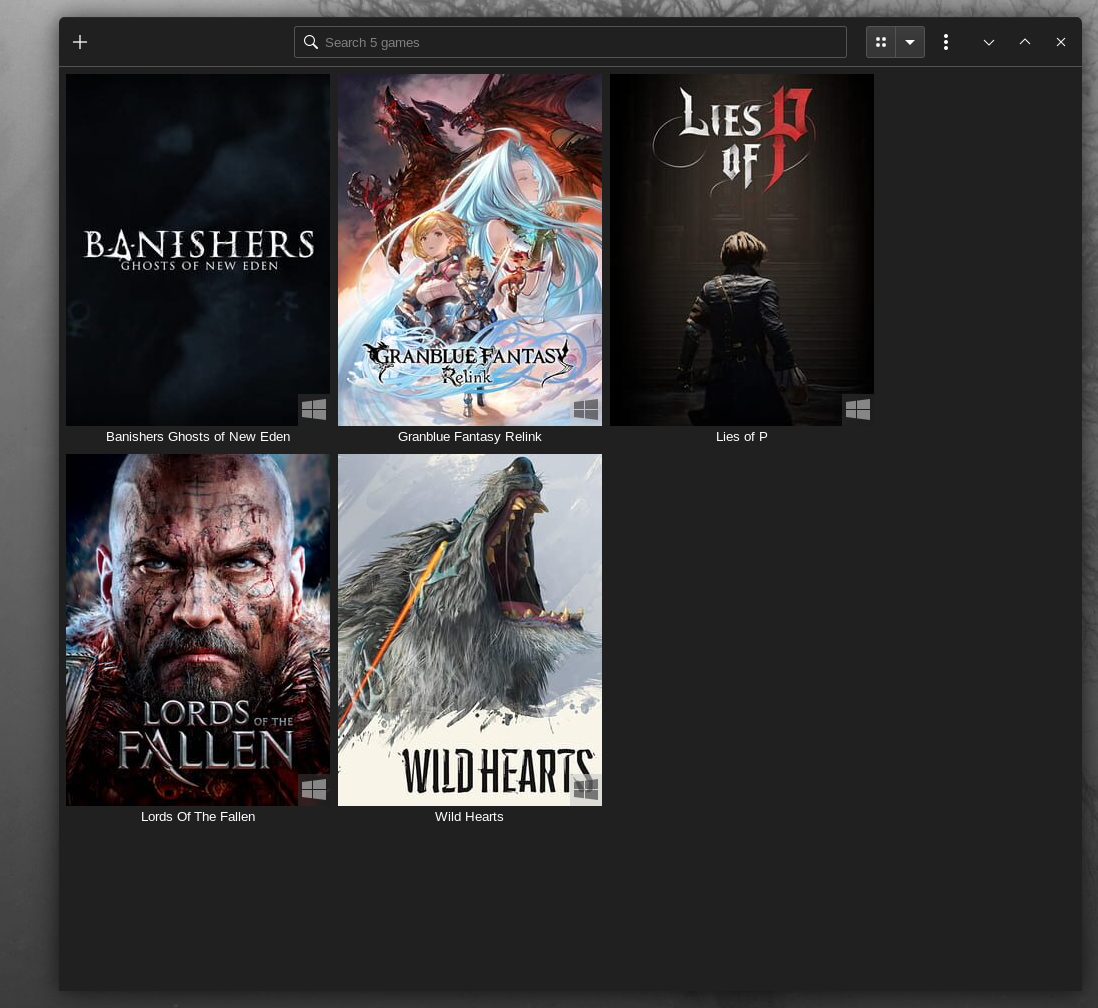
Task: Close the game library window
Action: pyautogui.click(x=1061, y=42)
